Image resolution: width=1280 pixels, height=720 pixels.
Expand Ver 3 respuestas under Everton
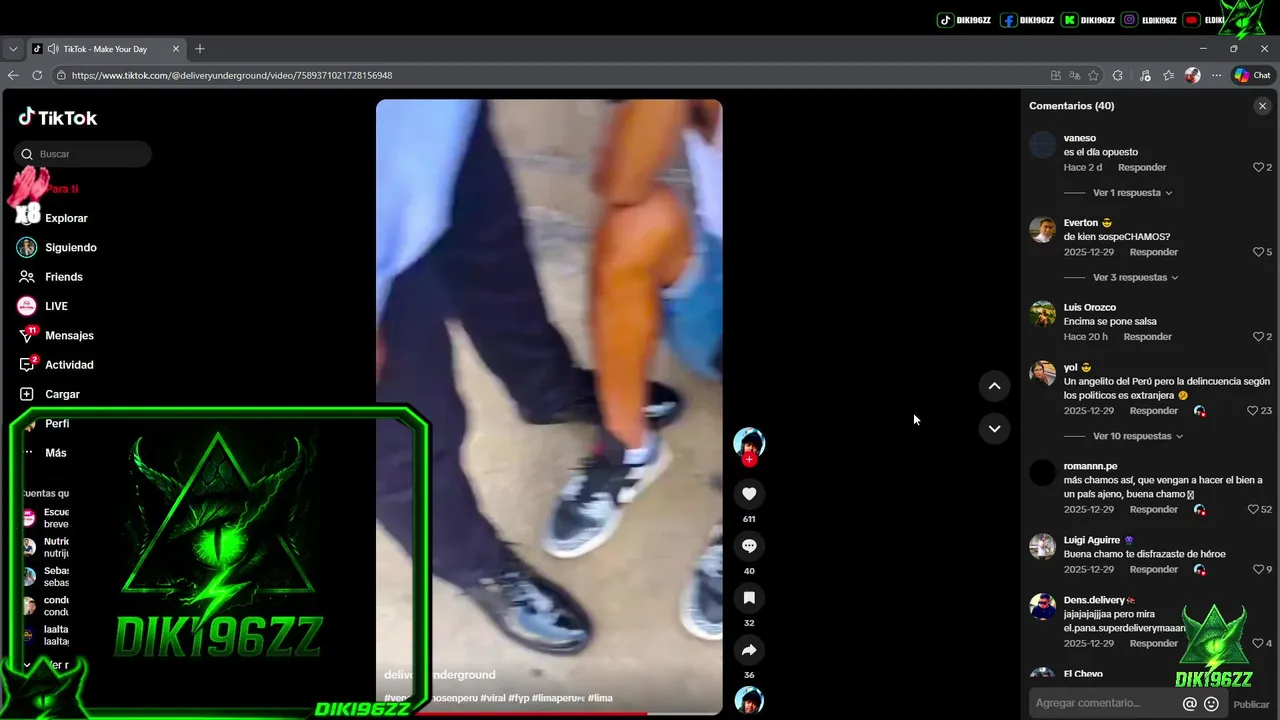tap(1135, 278)
